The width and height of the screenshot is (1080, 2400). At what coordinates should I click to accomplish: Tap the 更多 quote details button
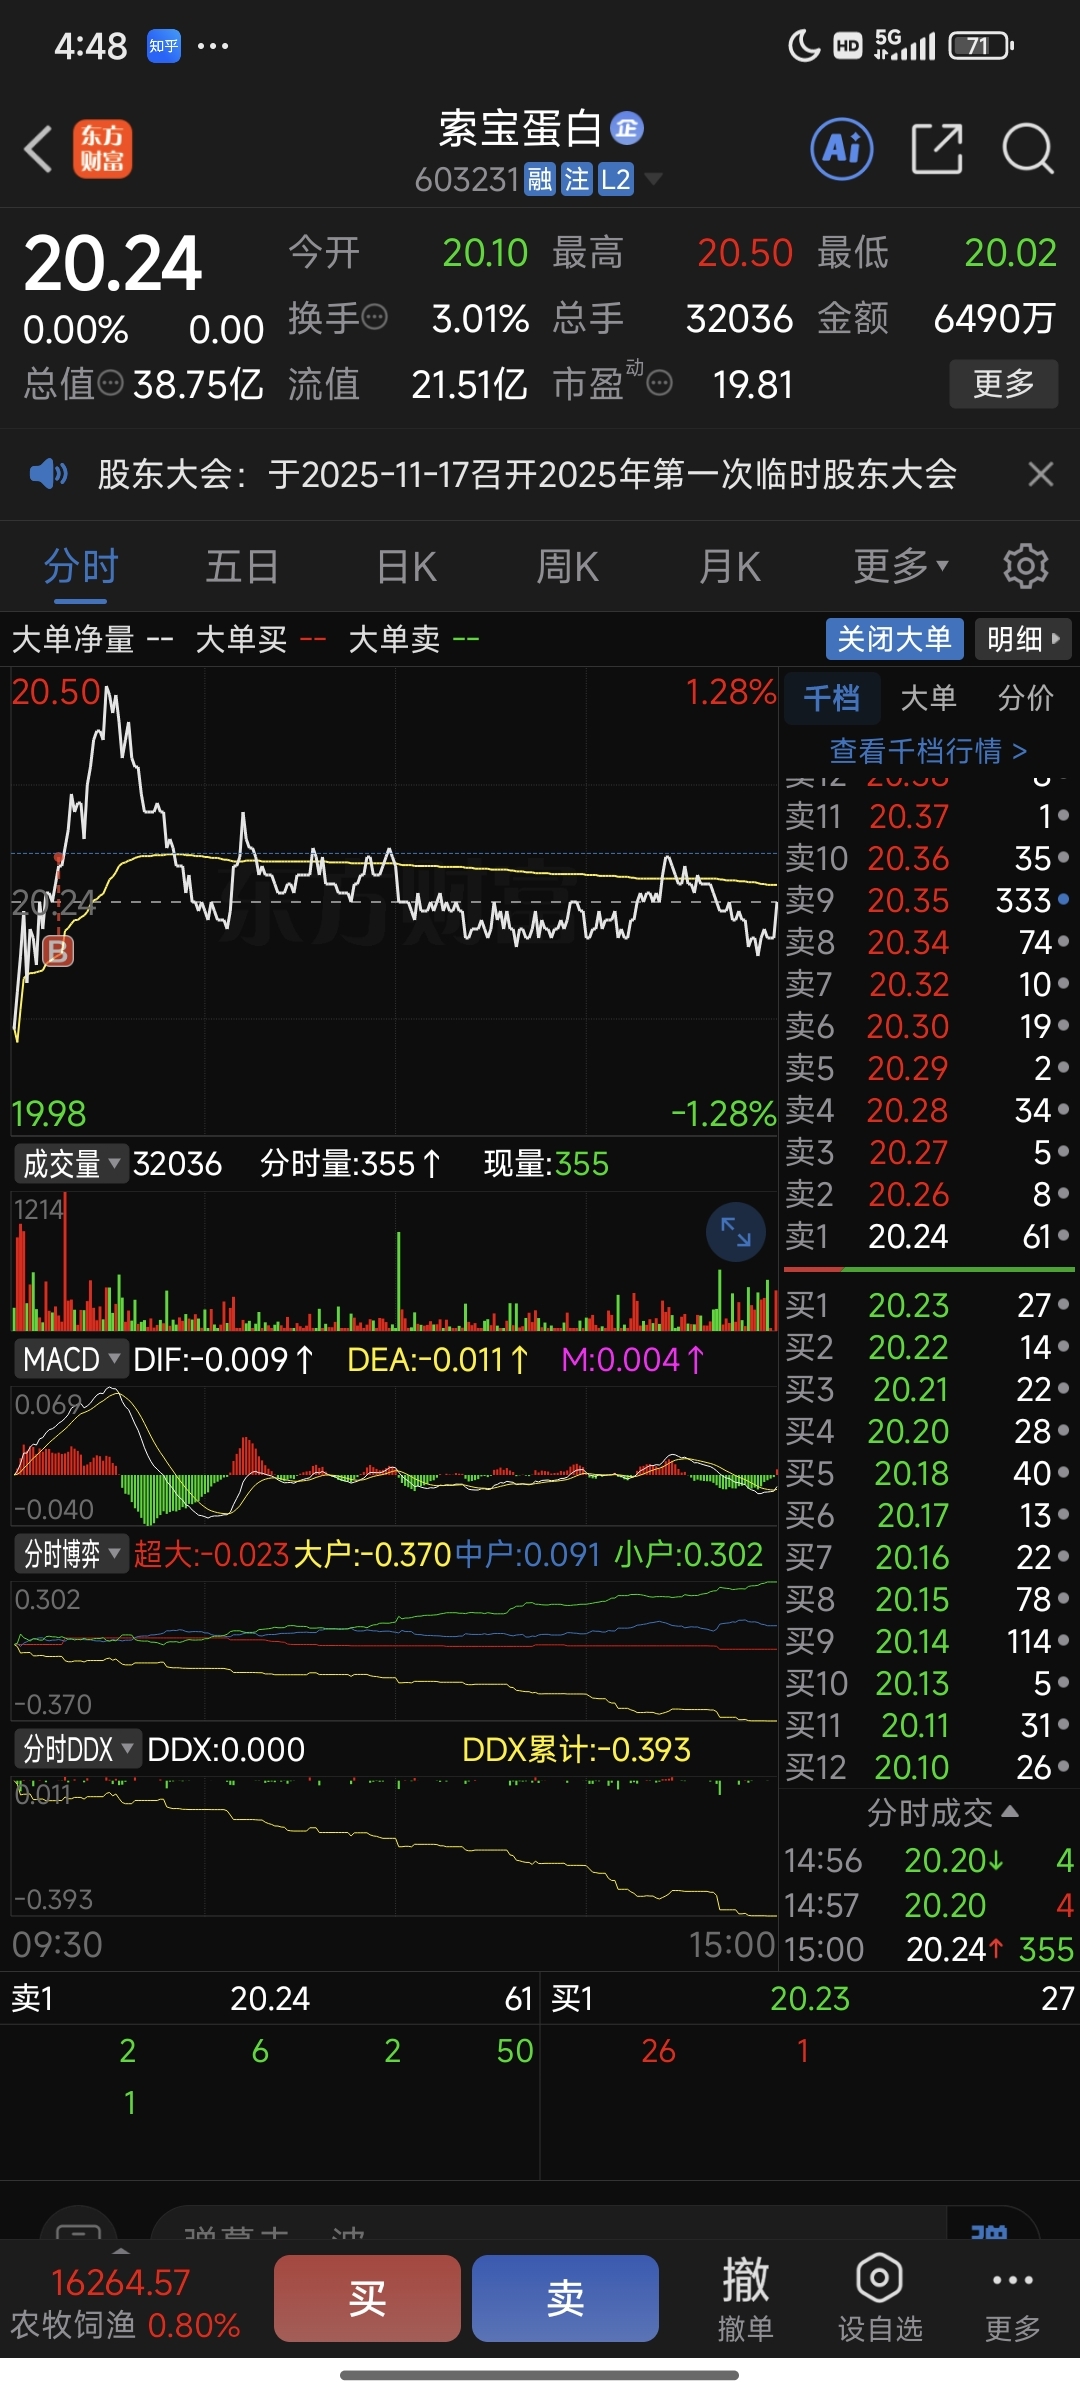pyautogui.click(x=1004, y=383)
